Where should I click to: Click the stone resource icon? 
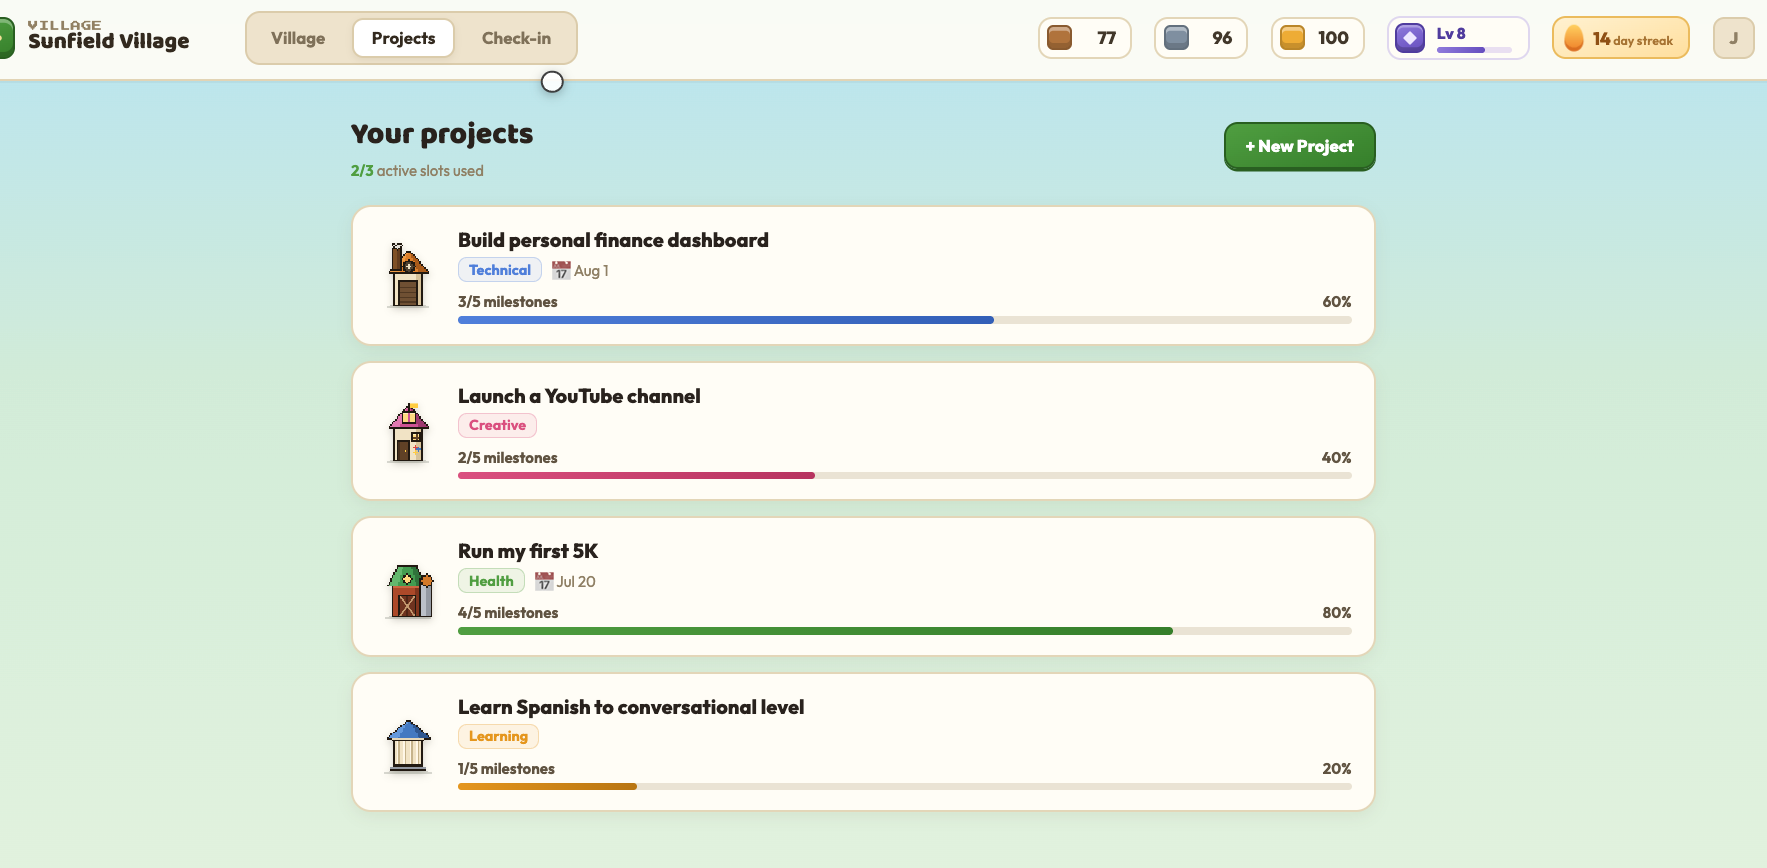click(1176, 38)
